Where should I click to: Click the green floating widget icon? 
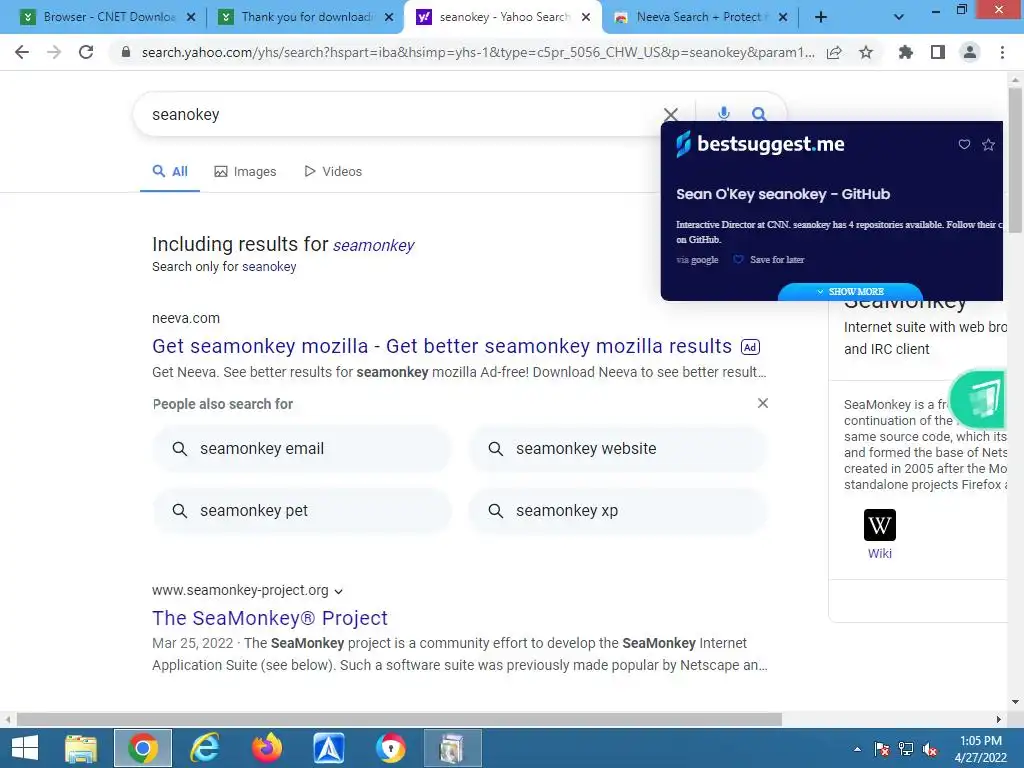tap(980, 398)
